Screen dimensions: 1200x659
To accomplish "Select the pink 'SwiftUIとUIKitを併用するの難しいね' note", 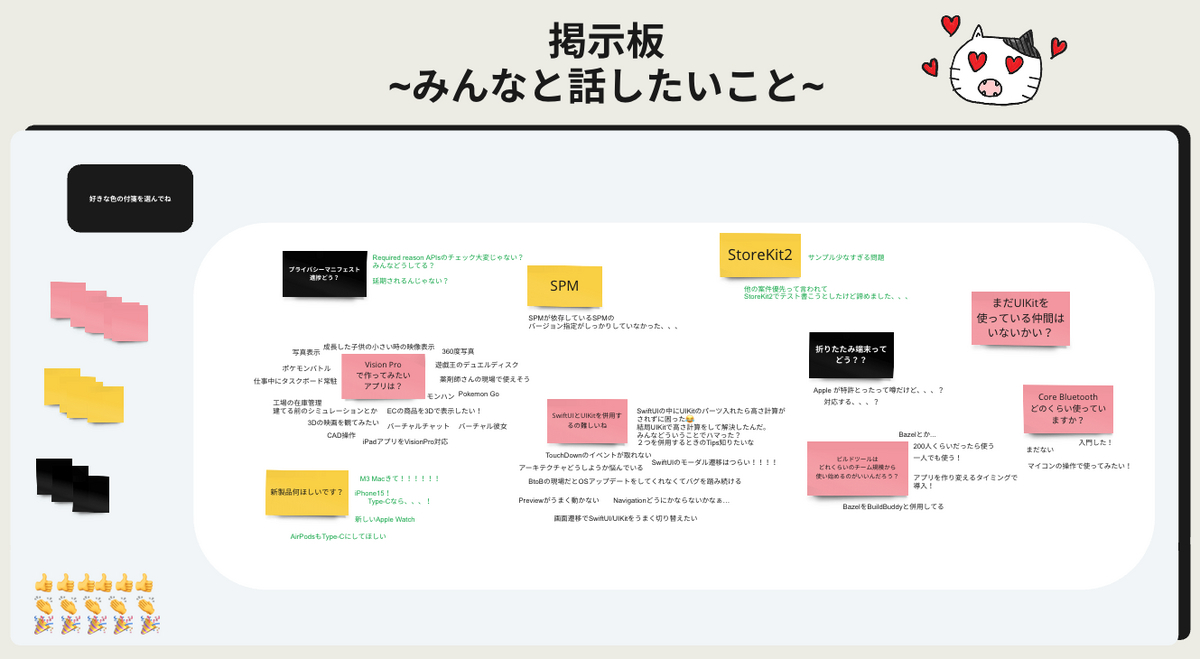I will coord(587,421).
